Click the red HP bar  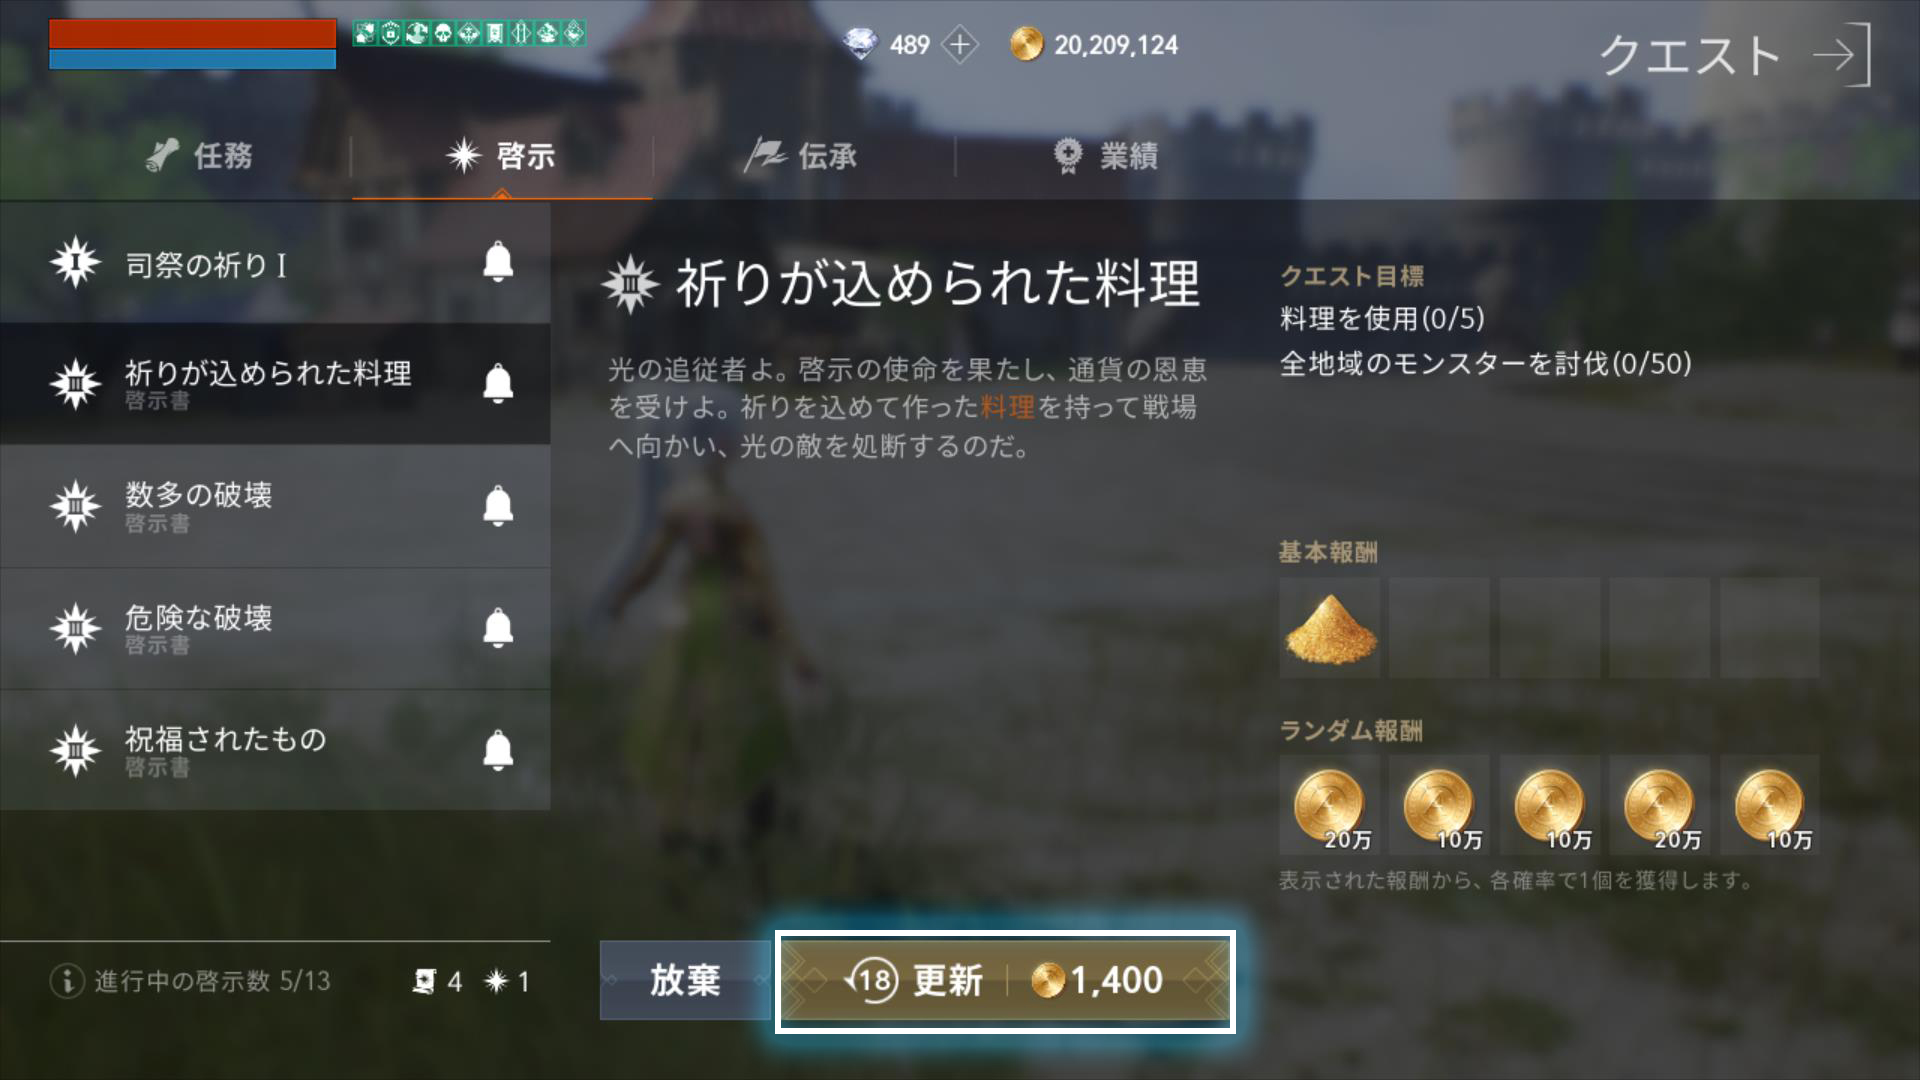click(193, 34)
